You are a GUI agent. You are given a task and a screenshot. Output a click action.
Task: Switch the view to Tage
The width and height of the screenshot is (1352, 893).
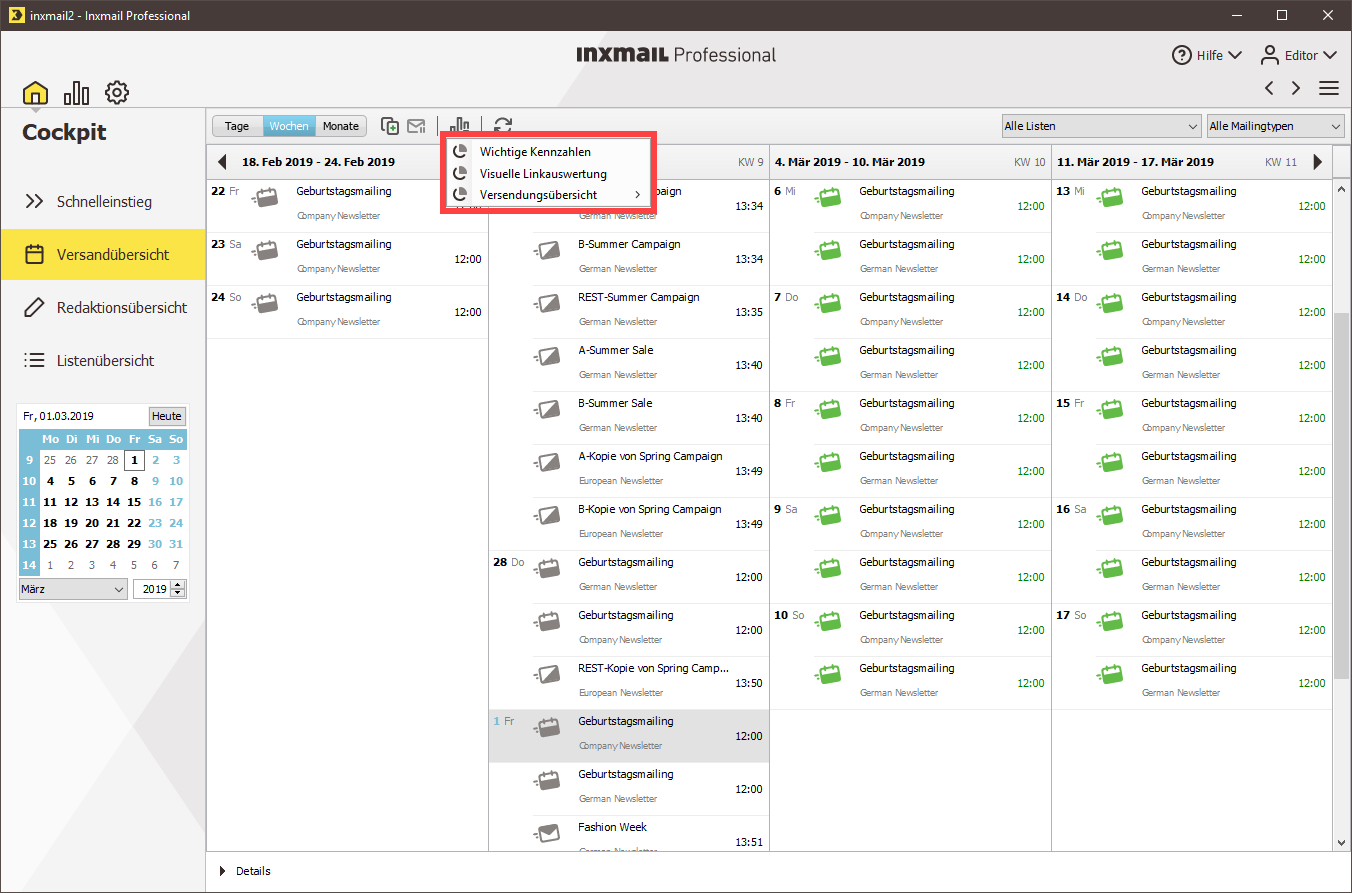coord(237,126)
